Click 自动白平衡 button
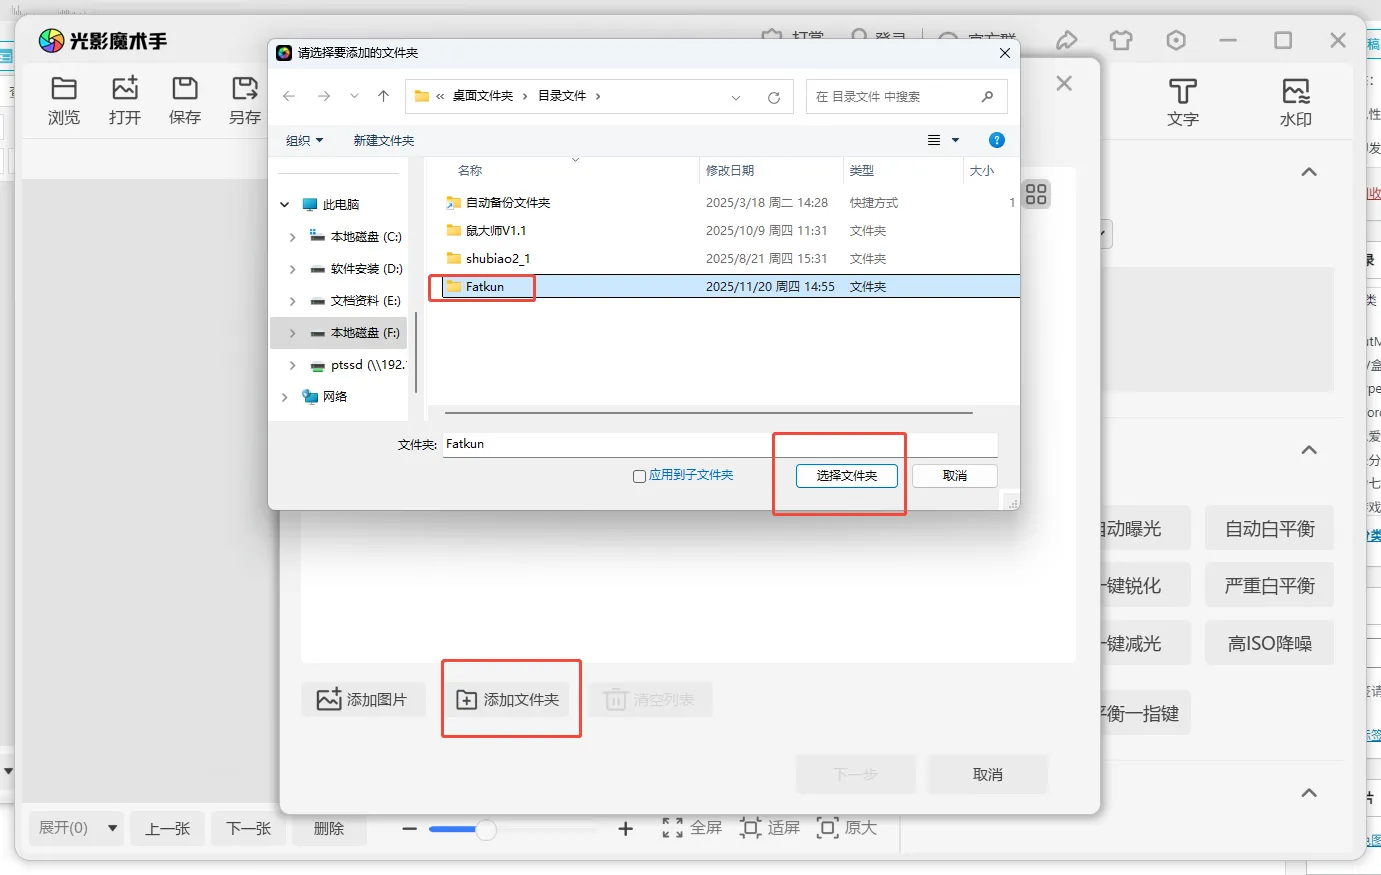Viewport: 1381px width, 875px height. (1270, 528)
